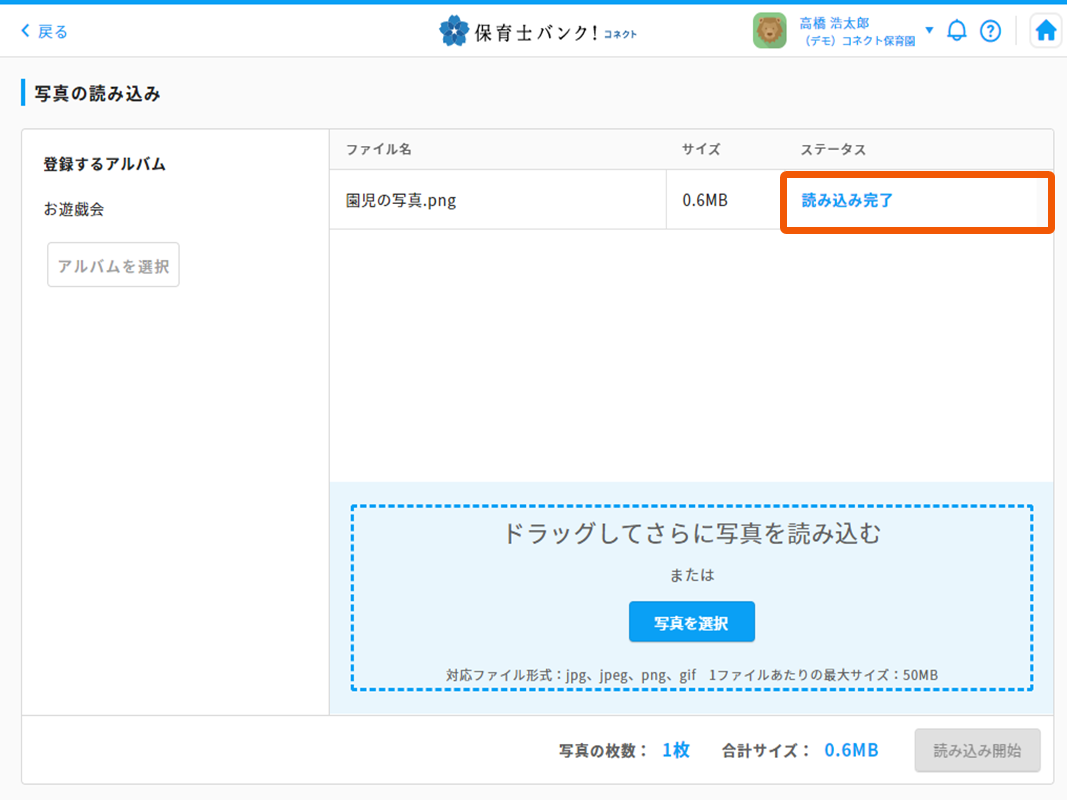Expand the user account dropdown arrow

[x=929, y=30]
